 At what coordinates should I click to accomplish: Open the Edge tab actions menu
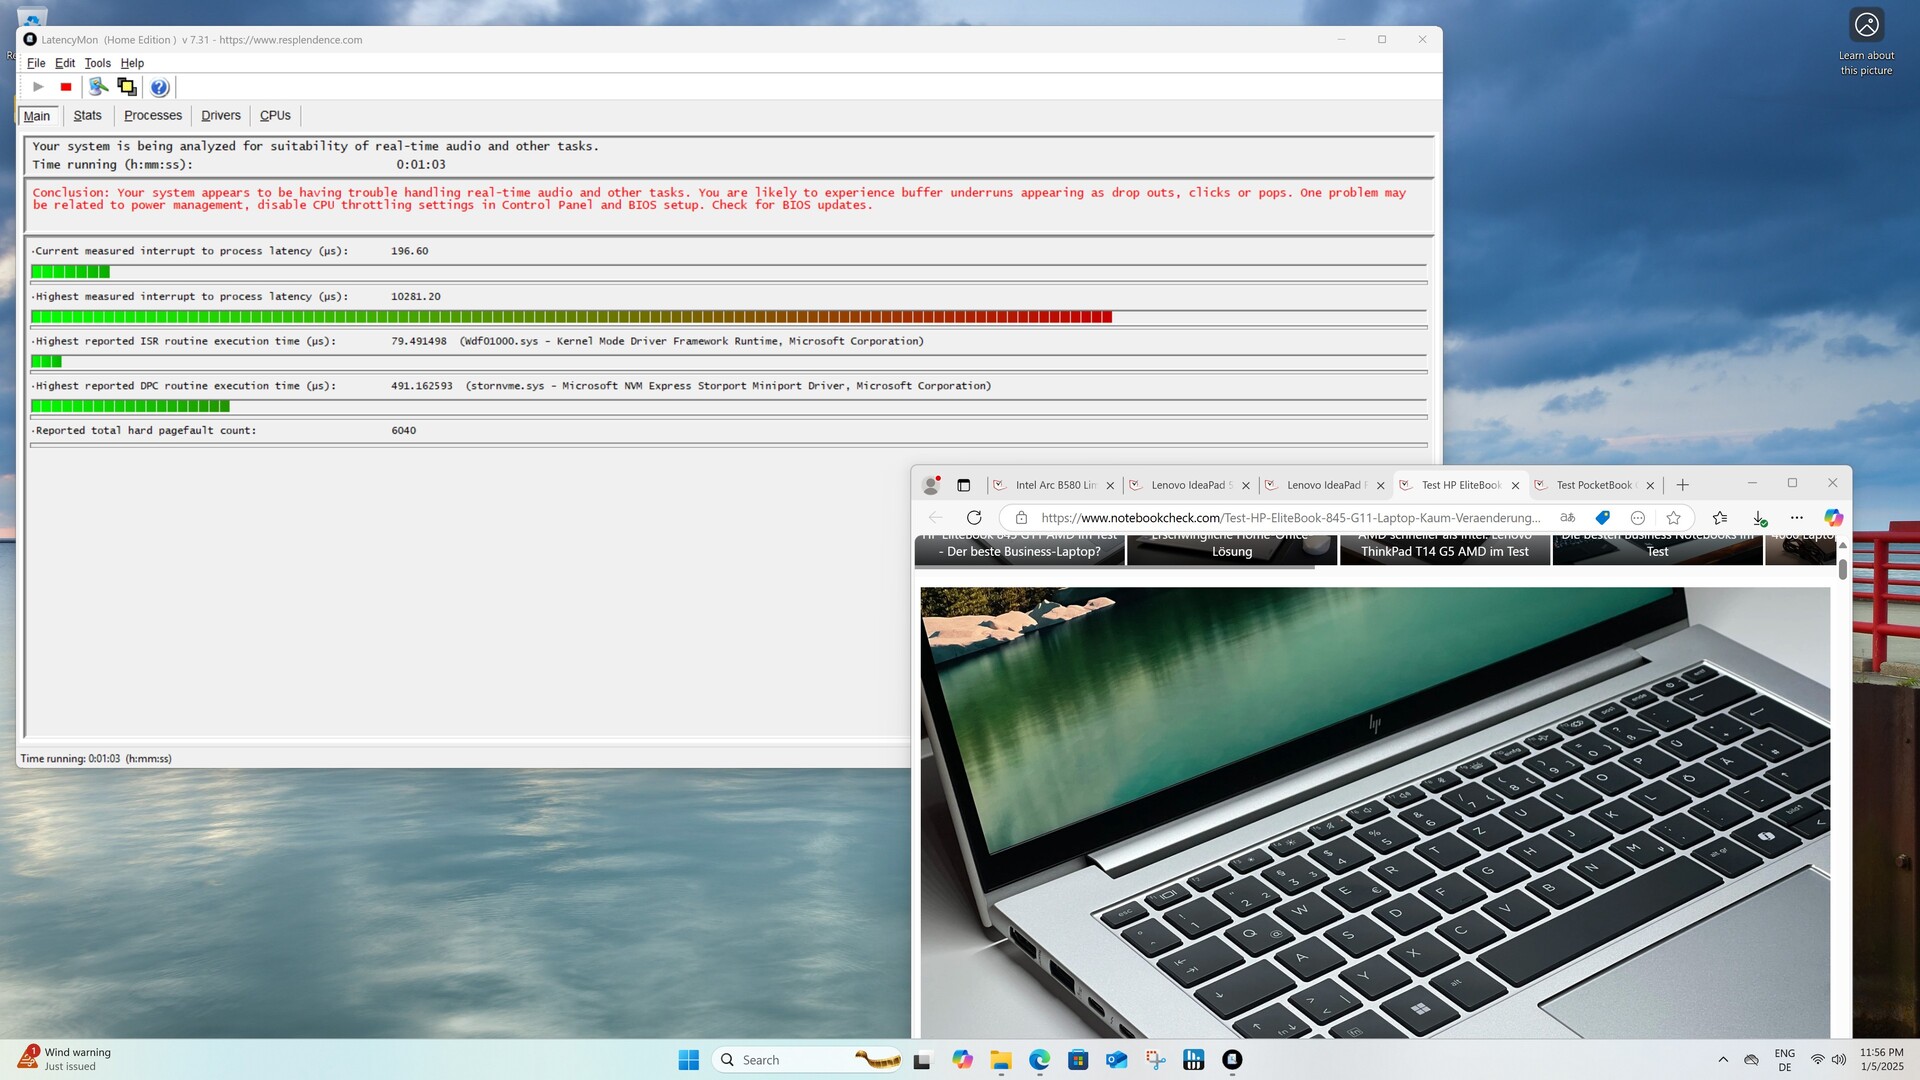pos(964,486)
